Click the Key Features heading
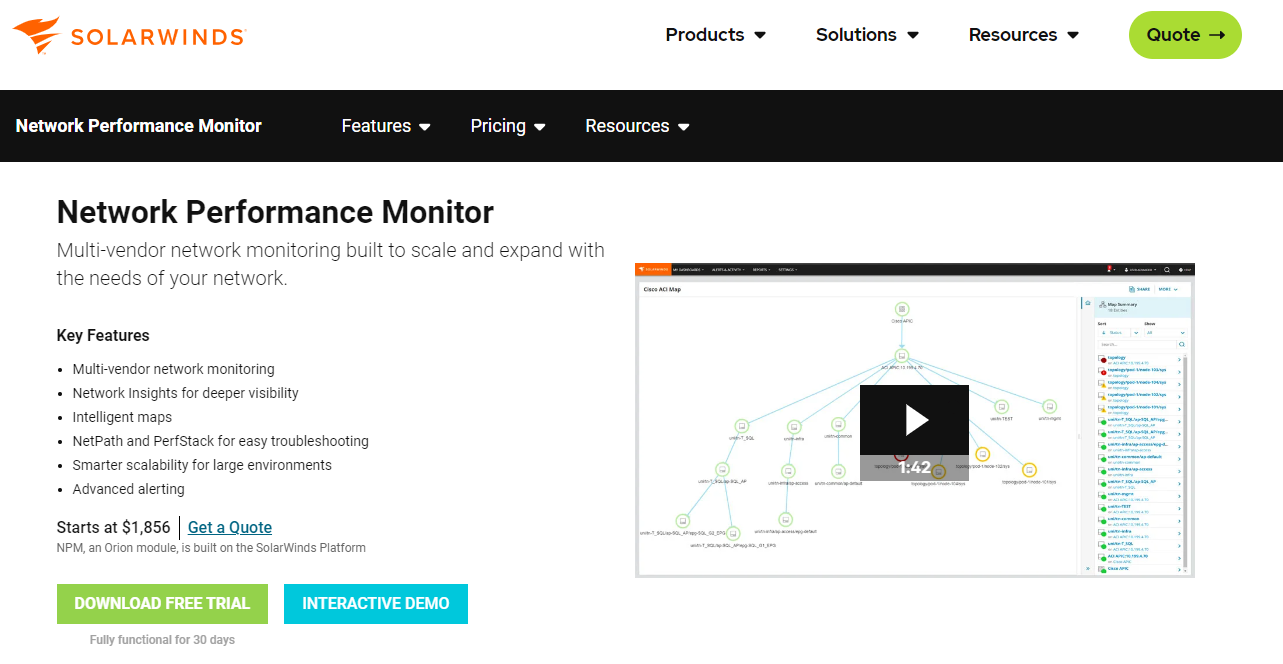The width and height of the screenshot is (1283, 664). [103, 336]
